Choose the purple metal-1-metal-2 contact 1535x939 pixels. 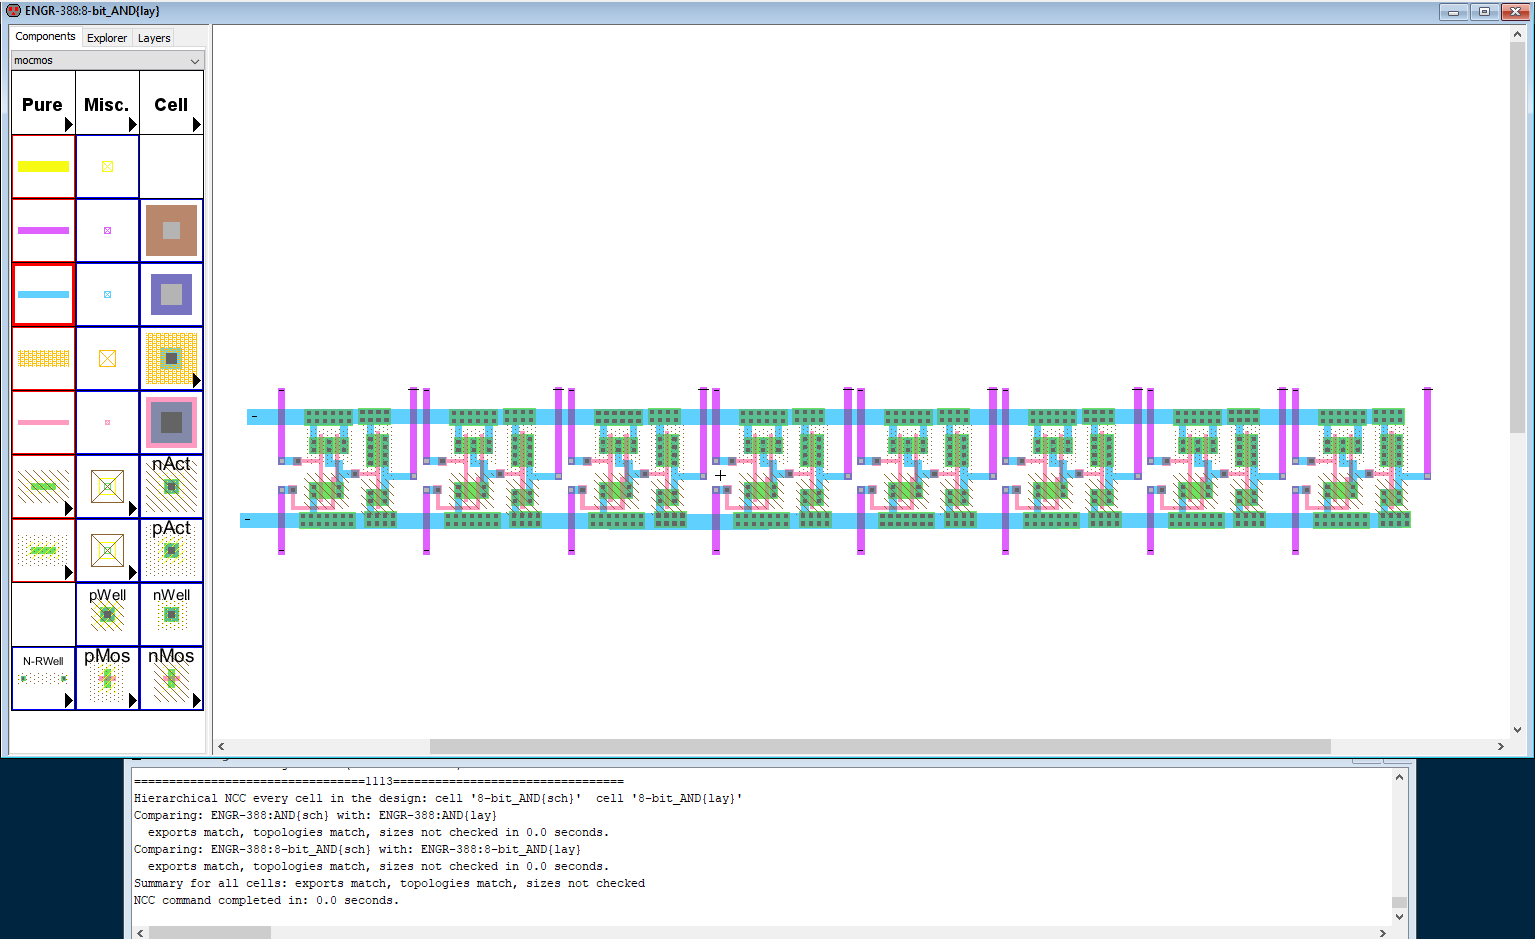click(x=171, y=294)
